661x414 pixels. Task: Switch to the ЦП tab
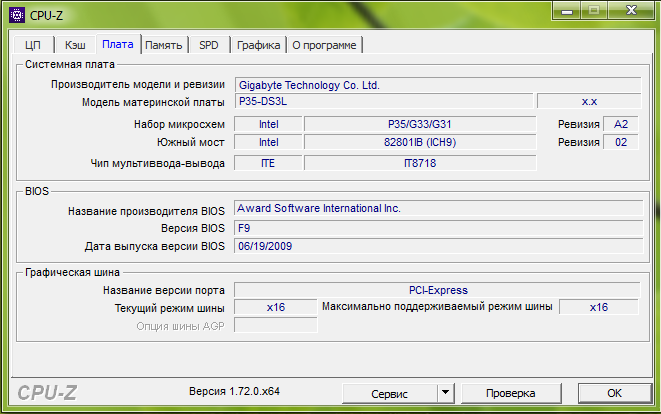tap(33, 45)
